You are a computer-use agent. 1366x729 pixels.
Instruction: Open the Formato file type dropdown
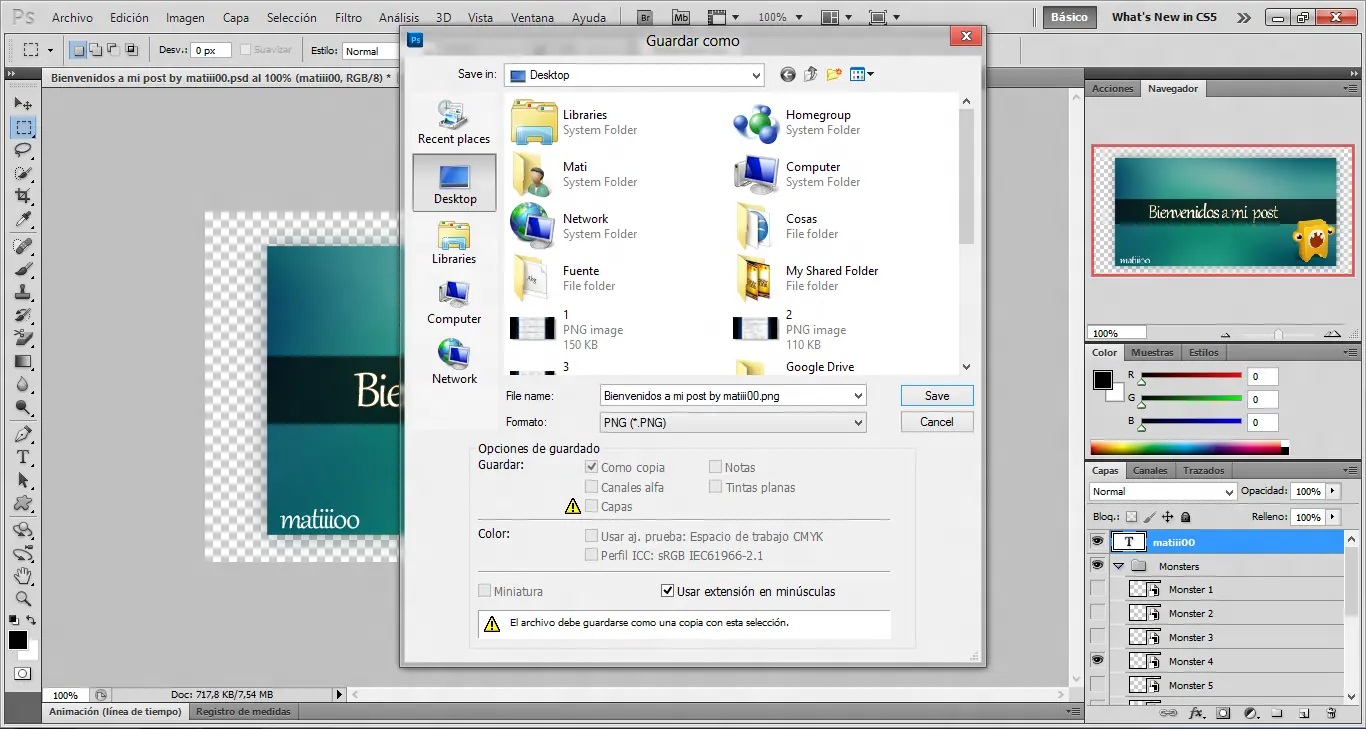858,423
